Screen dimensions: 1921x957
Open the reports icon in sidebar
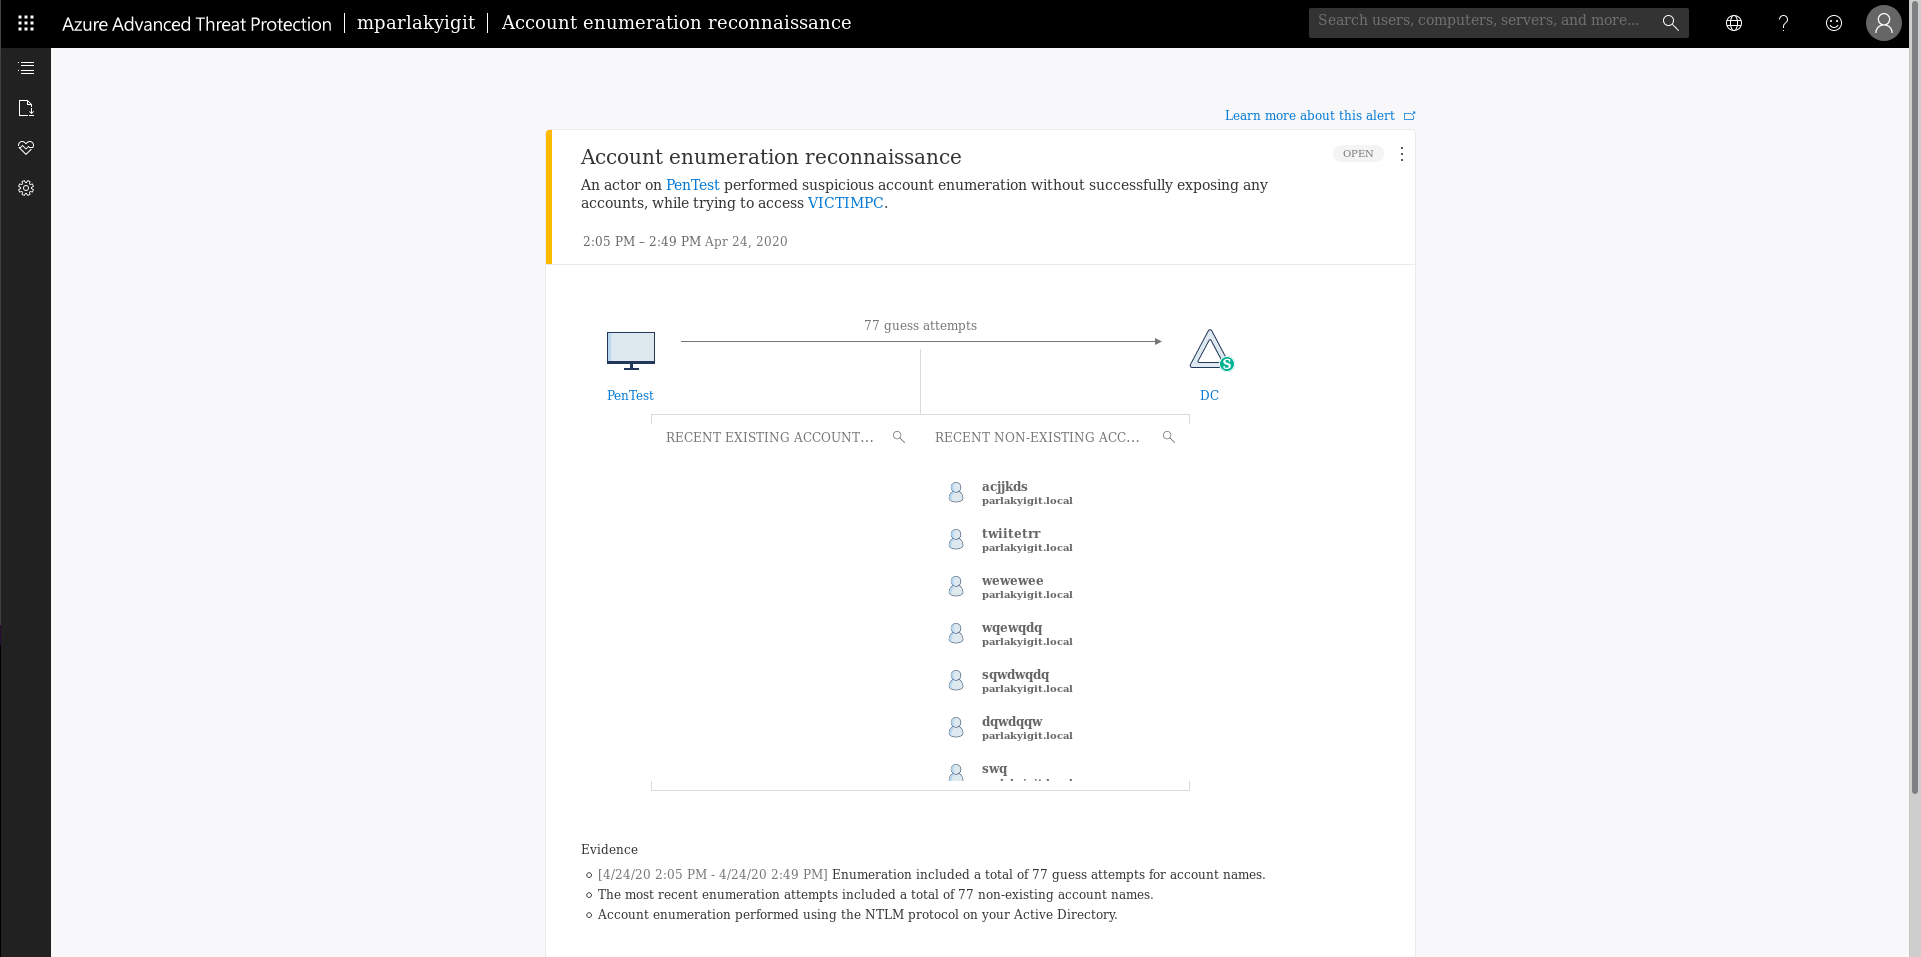click(x=26, y=108)
